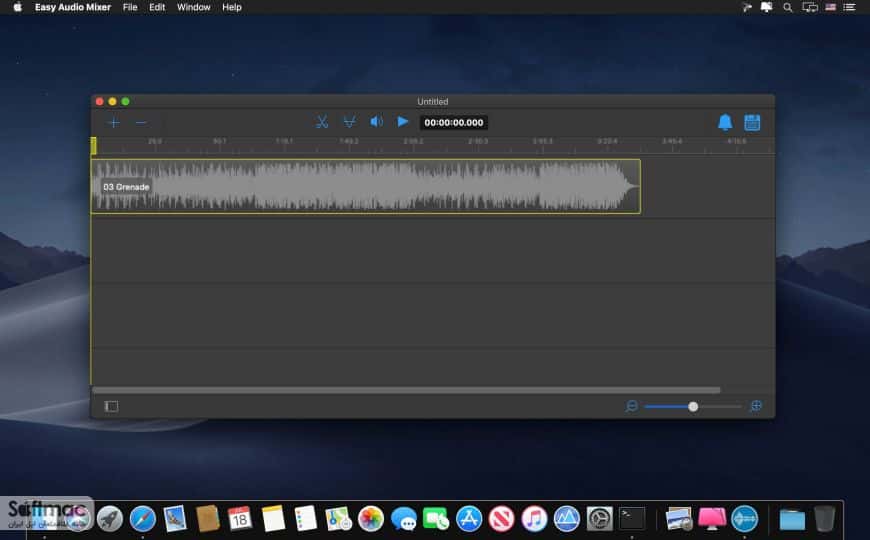Toggle the sidebar panel icon at bottom left

pyautogui.click(x=111, y=406)
